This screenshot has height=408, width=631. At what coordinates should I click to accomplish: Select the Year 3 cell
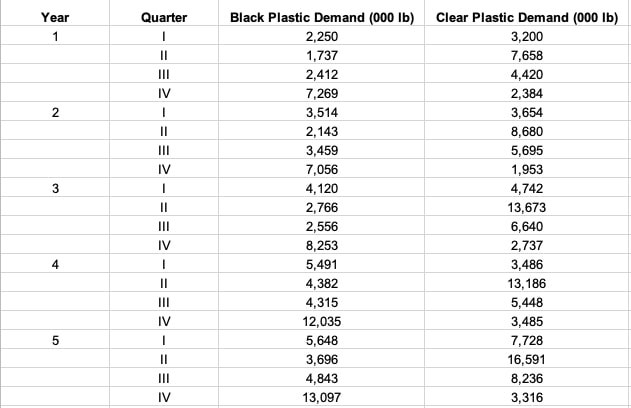[55, 188]
